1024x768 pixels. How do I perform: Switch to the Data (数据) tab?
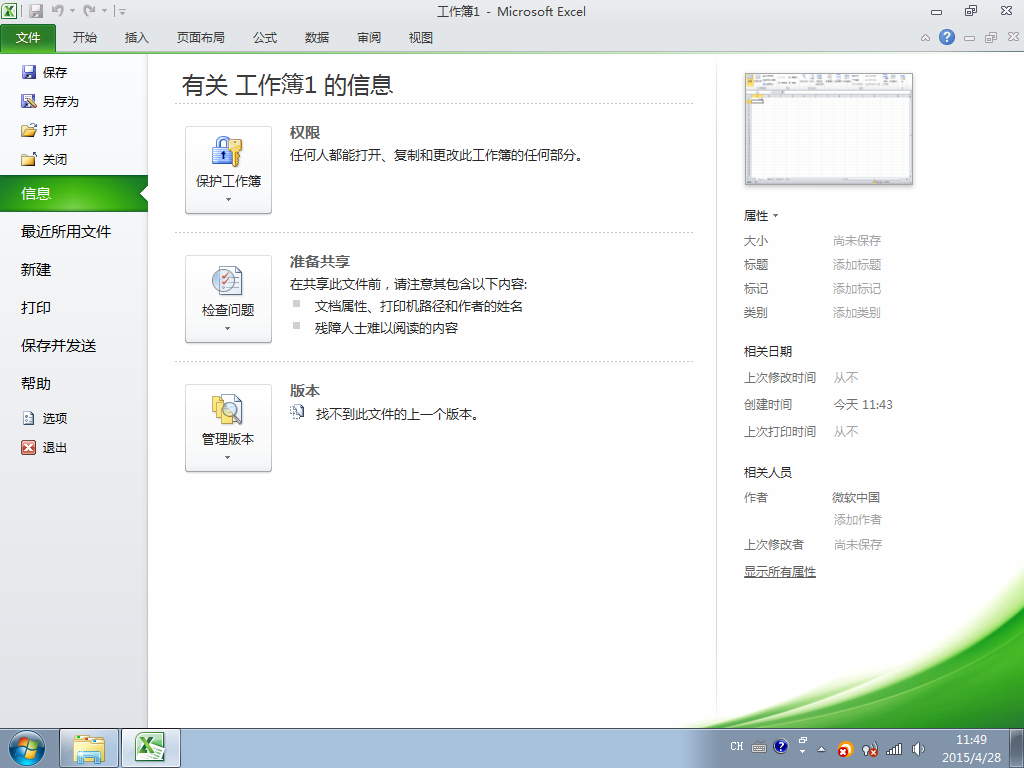click(x=317, y=37)
